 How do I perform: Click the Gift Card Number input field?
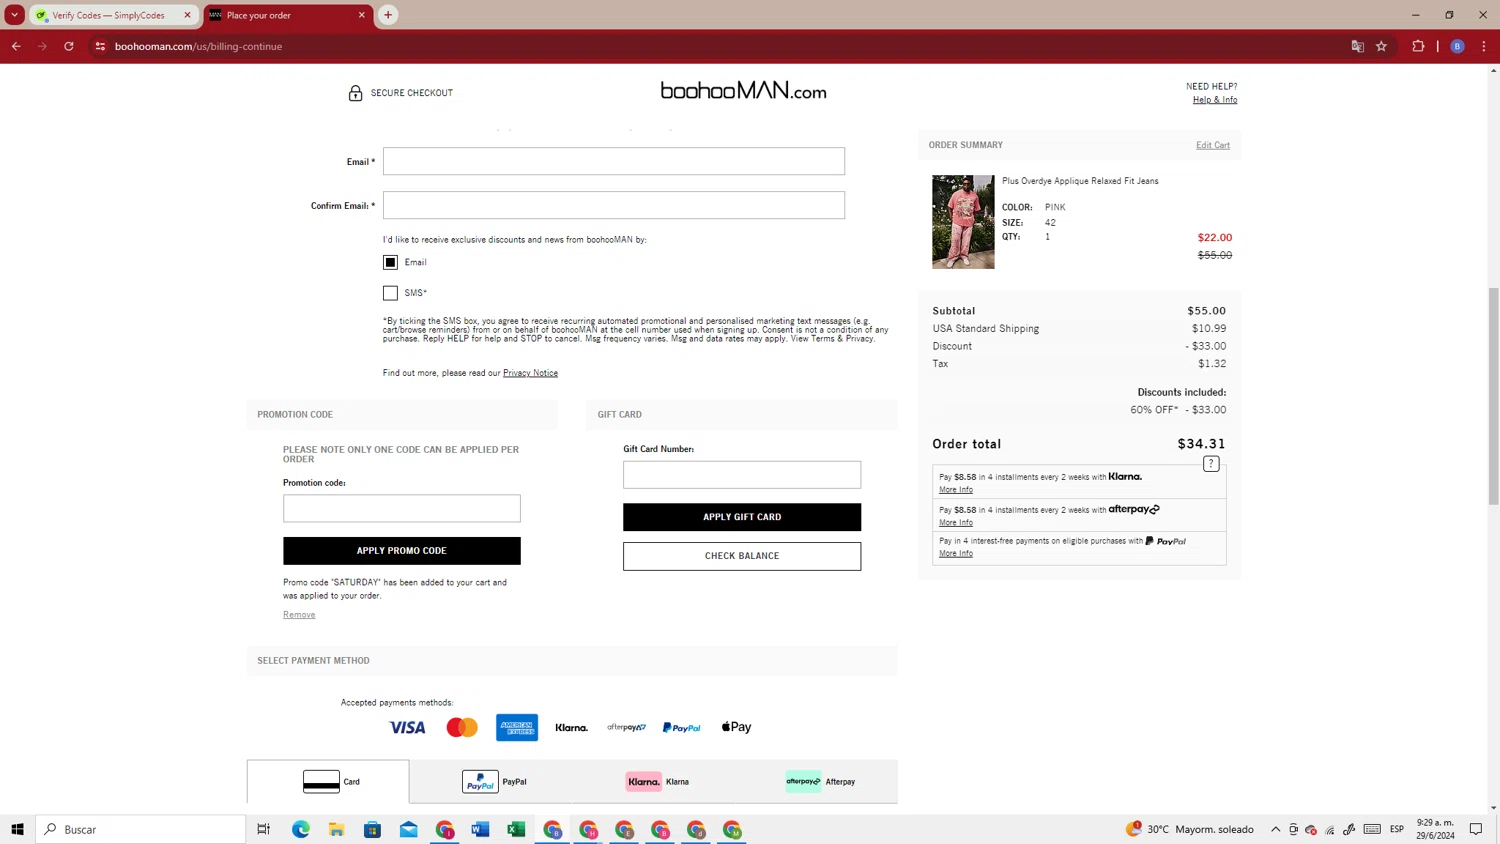tap(742, 475)
